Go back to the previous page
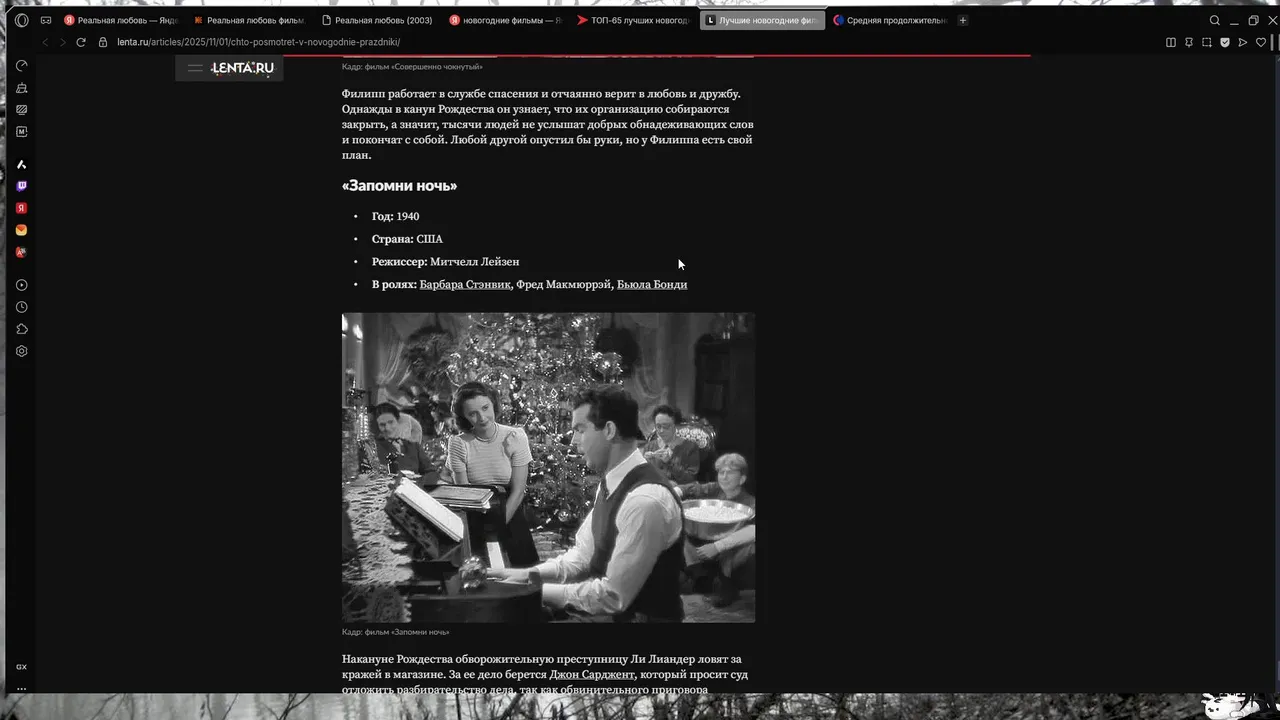The image size is (1280, 720). click(x=45, y=42)
